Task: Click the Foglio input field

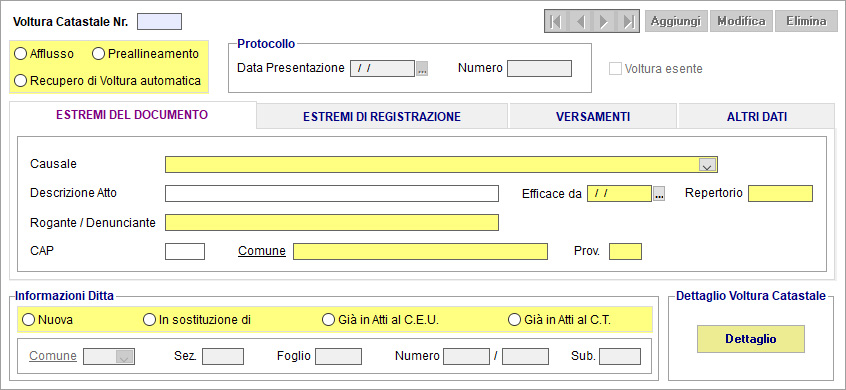Action: 338,357
